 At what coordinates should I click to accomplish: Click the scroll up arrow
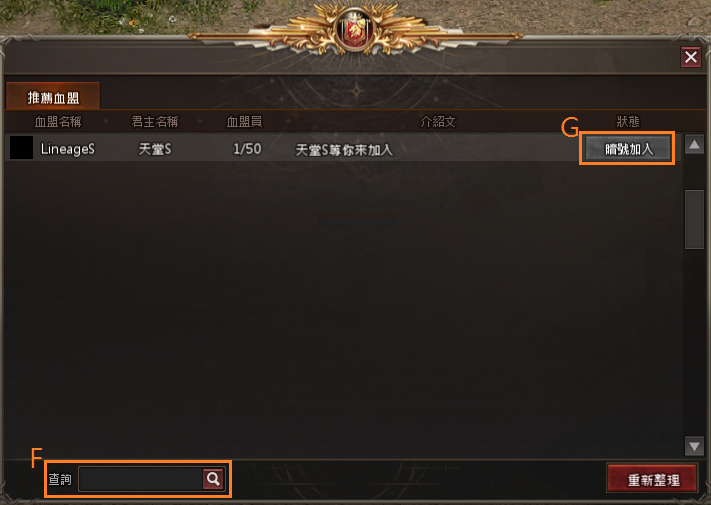pyautogui.click(x=694, y=145)
